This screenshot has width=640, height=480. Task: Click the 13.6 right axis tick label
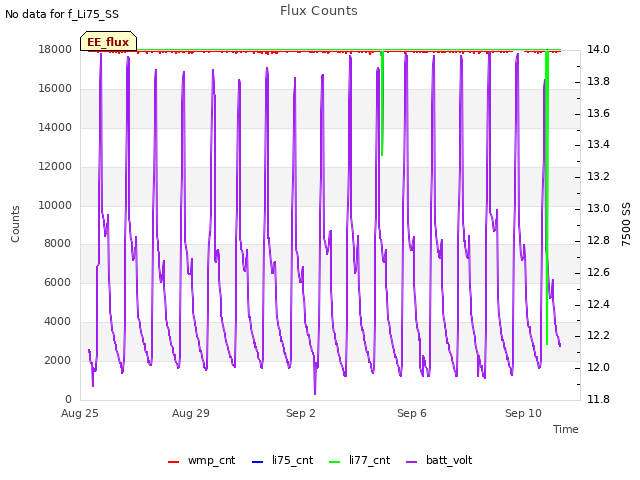tap(598, 113)
